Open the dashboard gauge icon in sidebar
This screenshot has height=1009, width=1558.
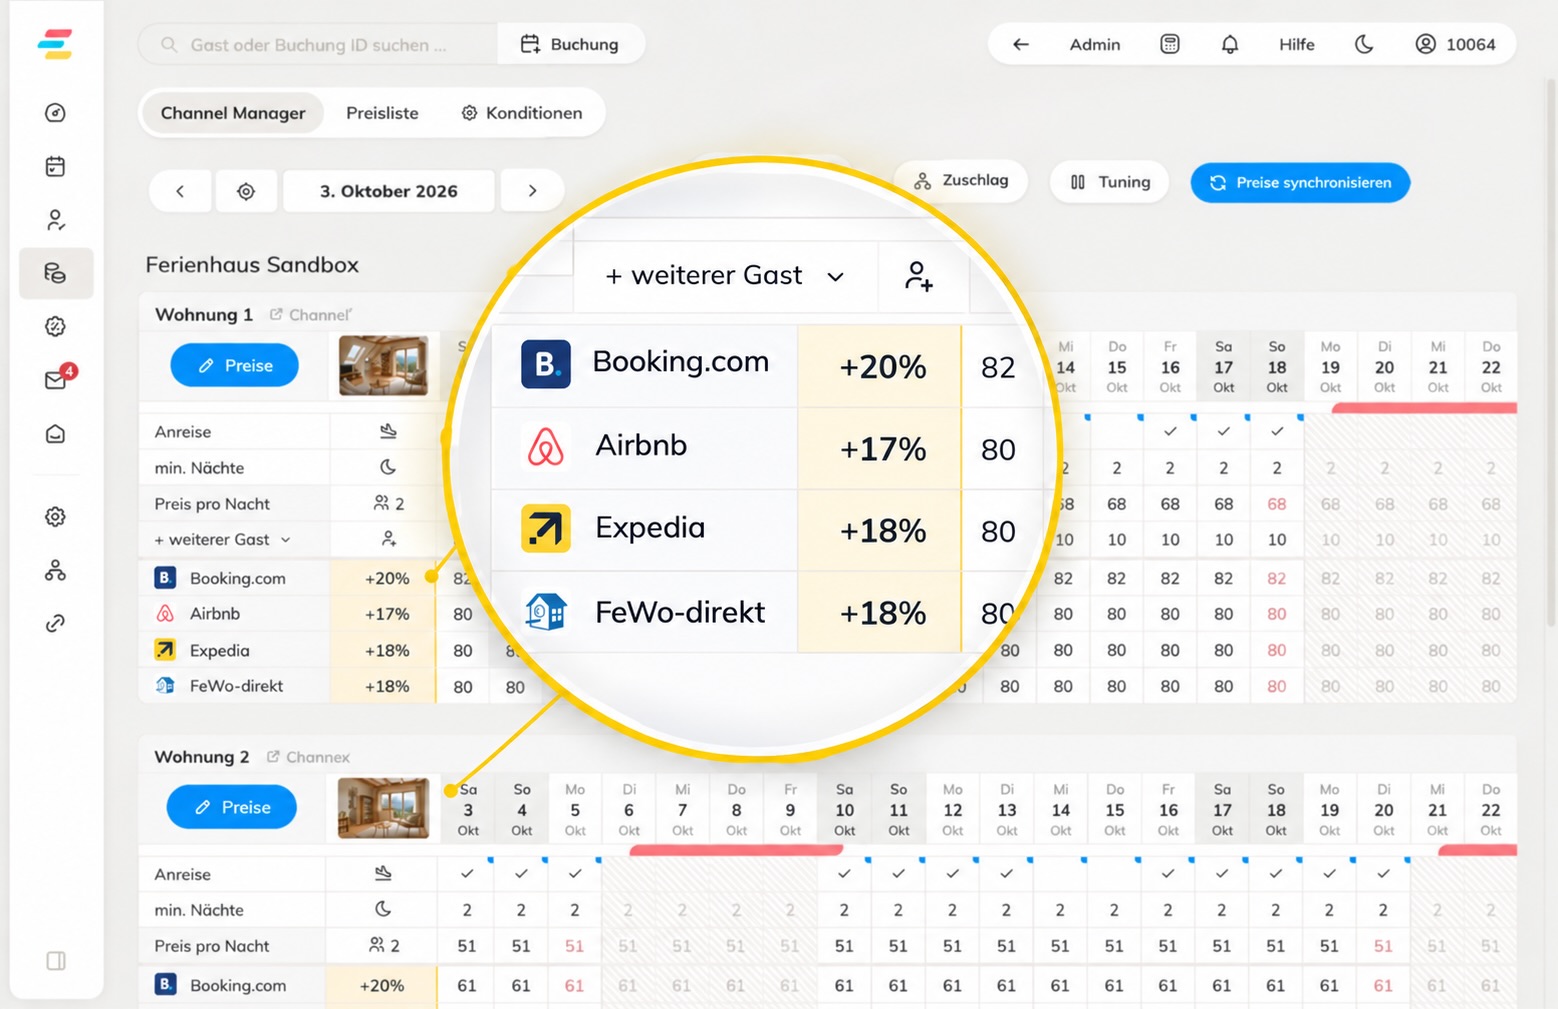point(56,113)
